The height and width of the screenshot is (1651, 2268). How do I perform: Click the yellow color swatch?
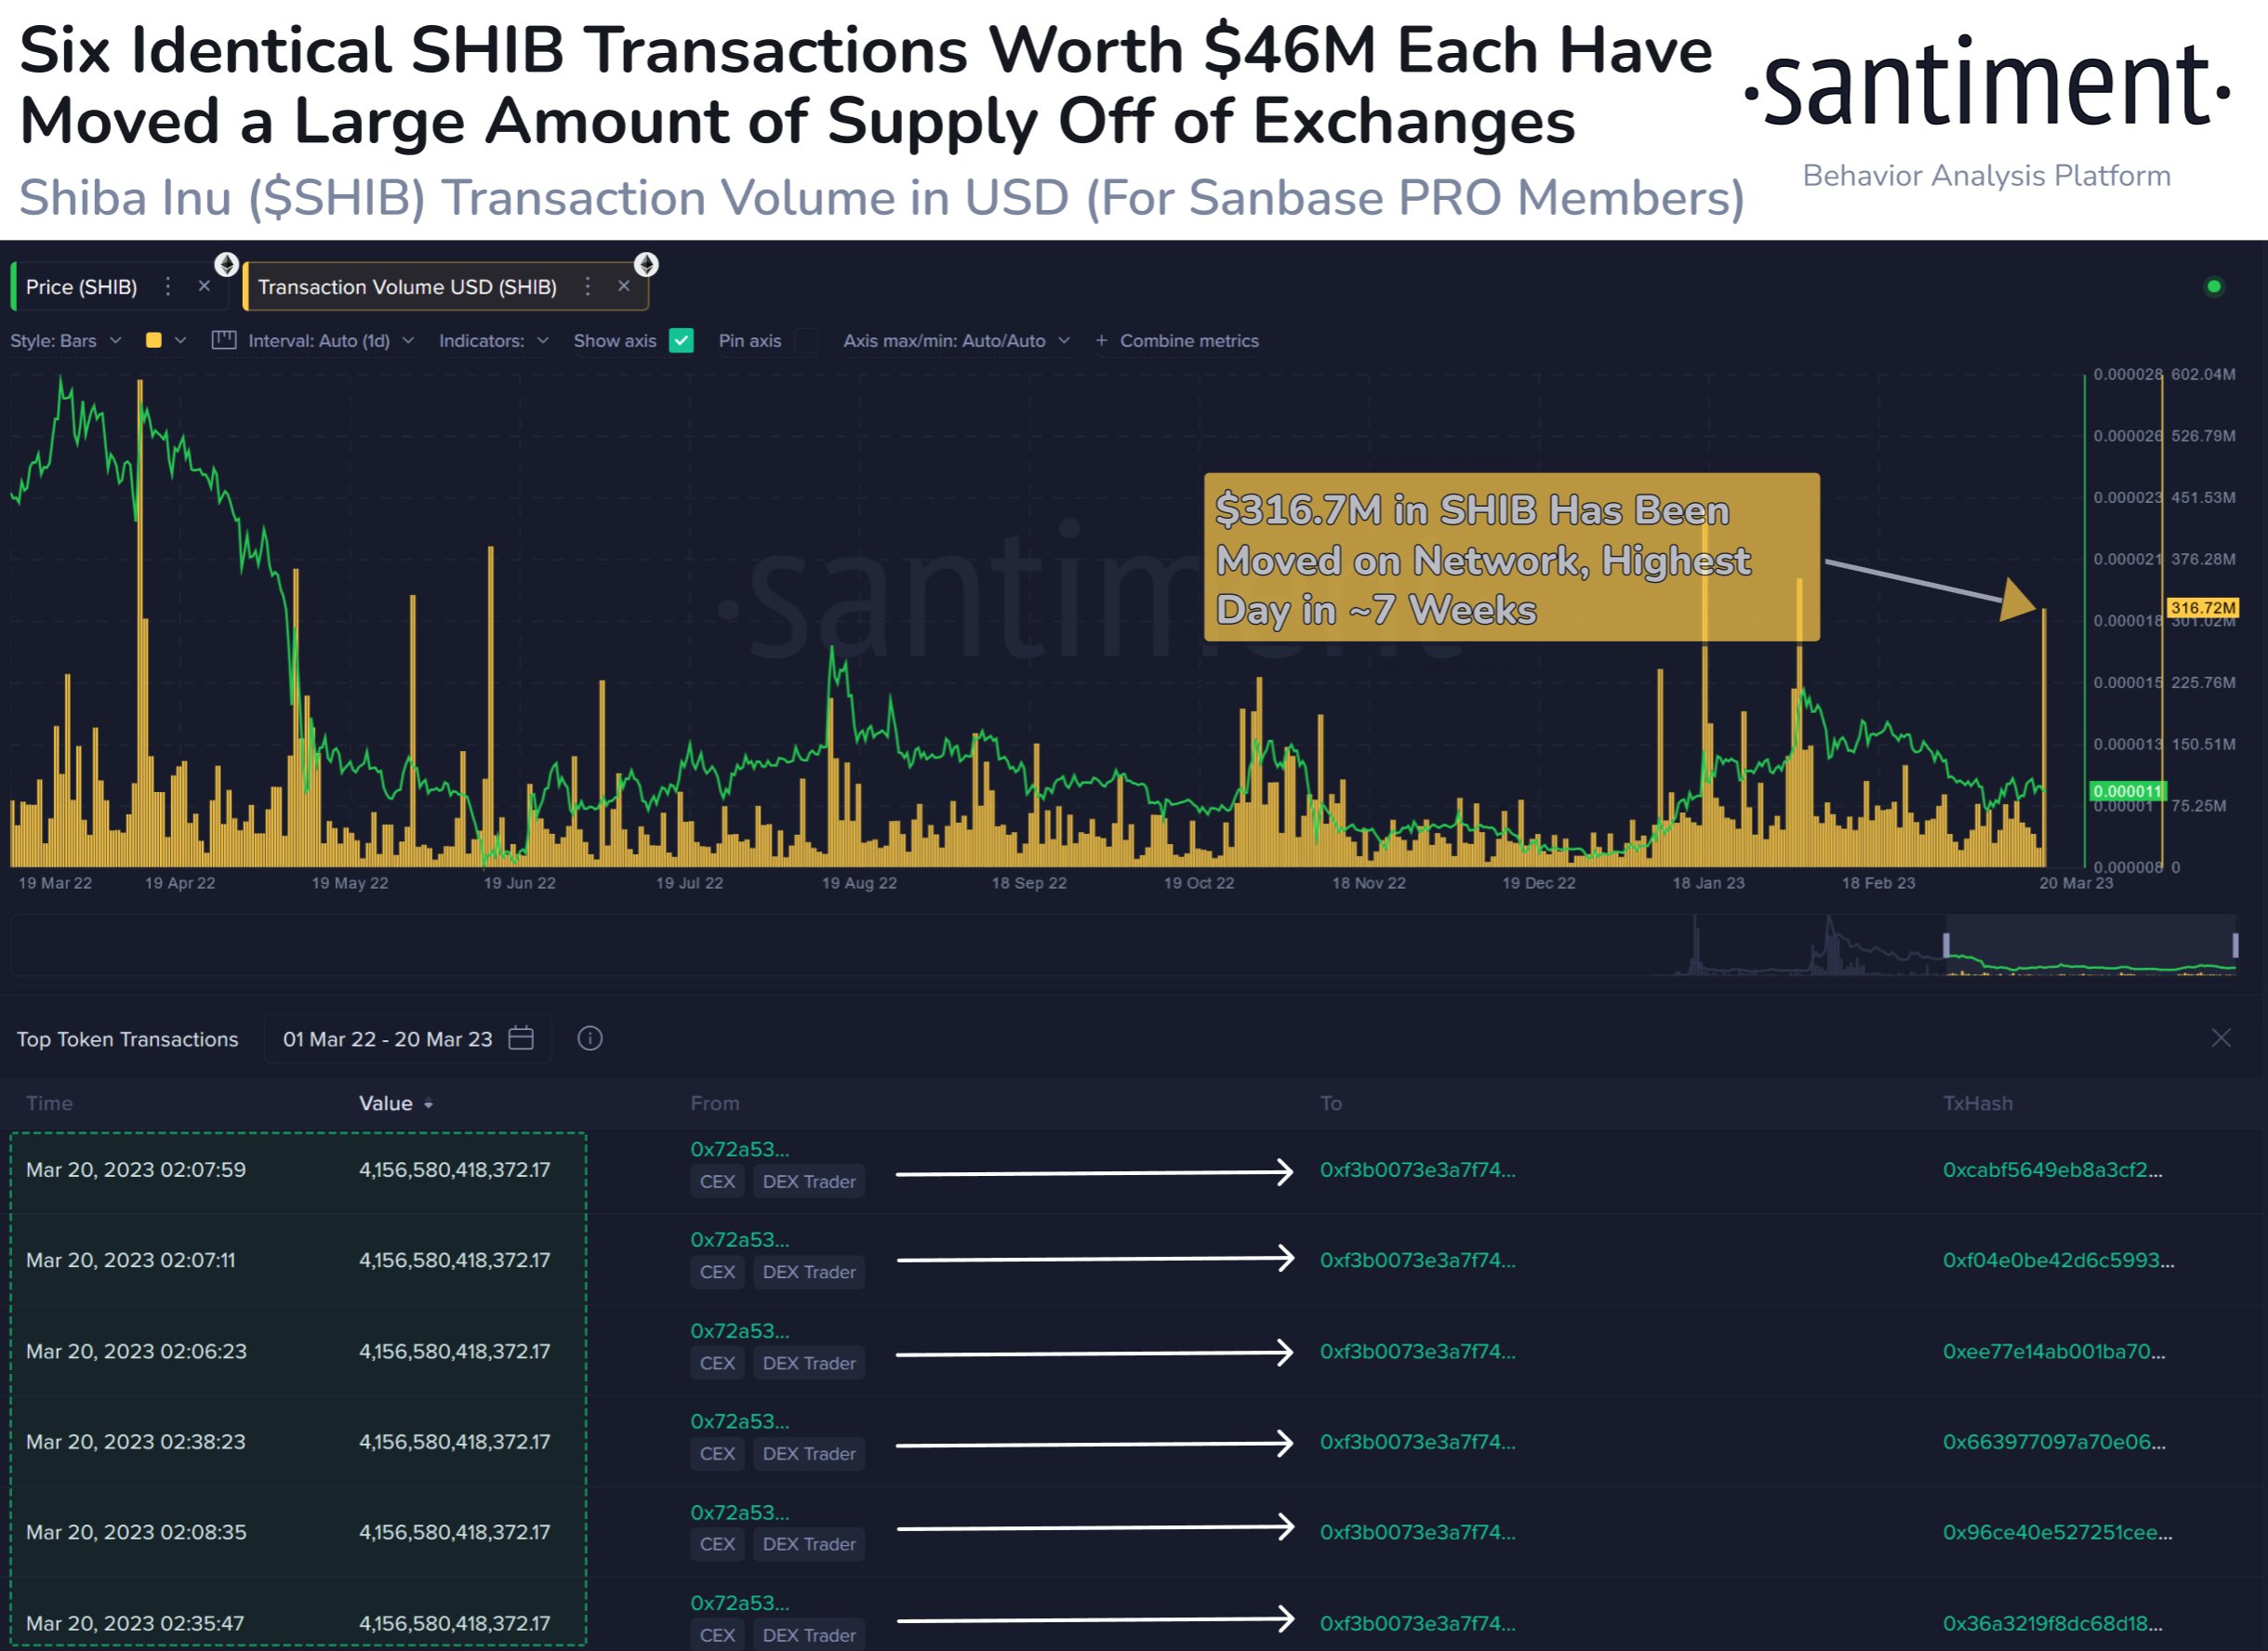(x=154, y=340)
